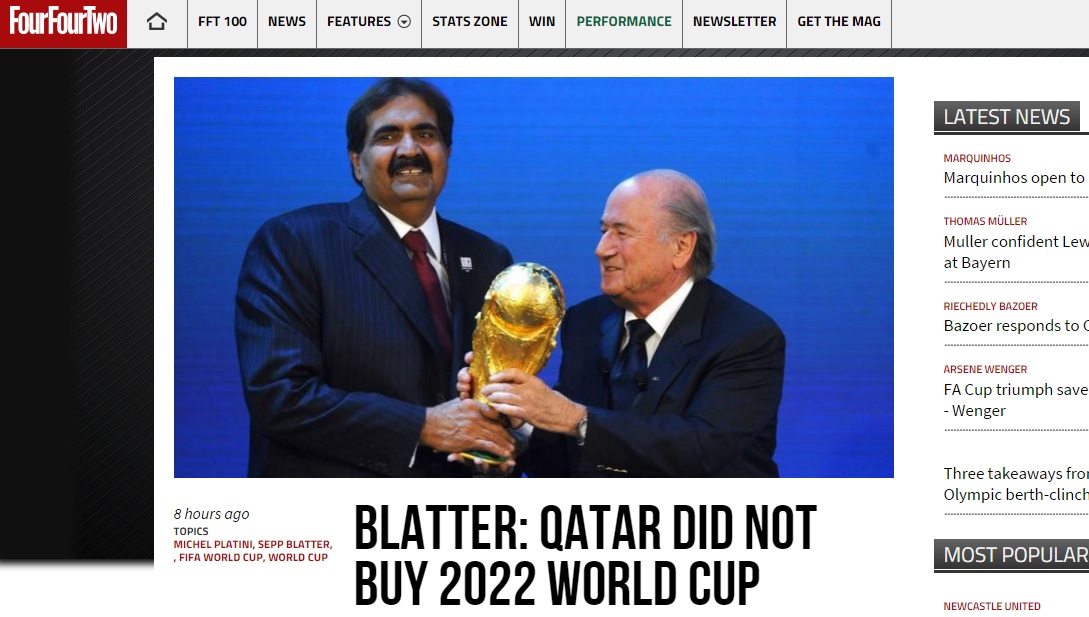
Task: Go to the home page icon
Action: pyautogui.click(x=157, y=22)
